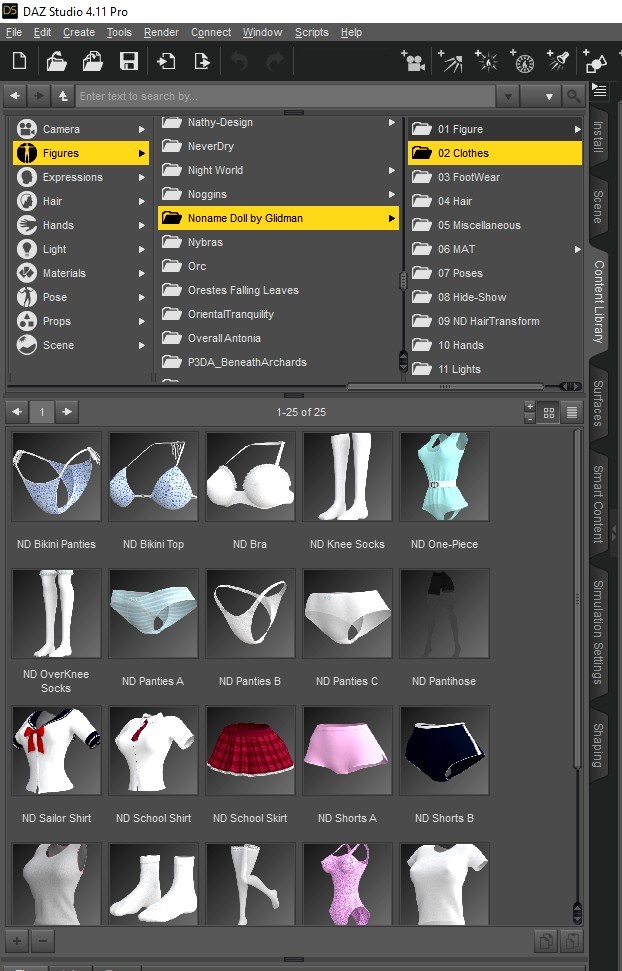Go to the previous results page

(x=17, y=412)
